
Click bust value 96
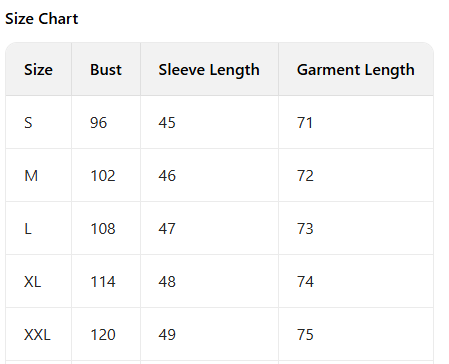98,123
